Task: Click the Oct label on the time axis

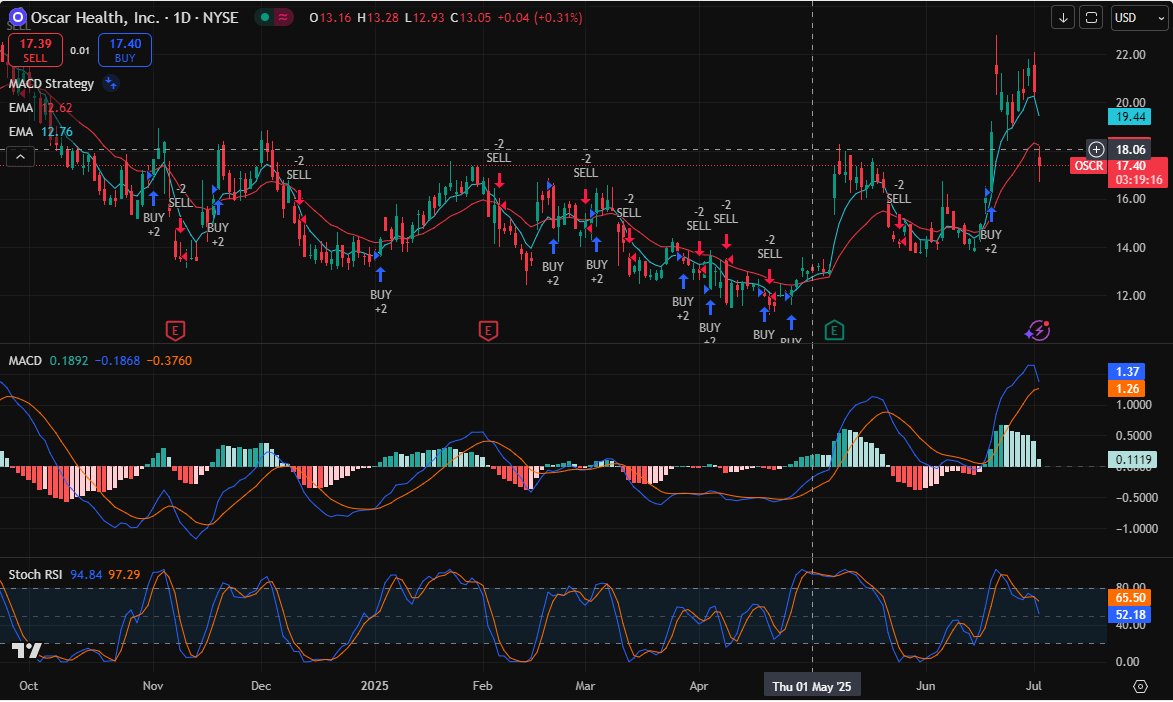Action: [28, 686]
